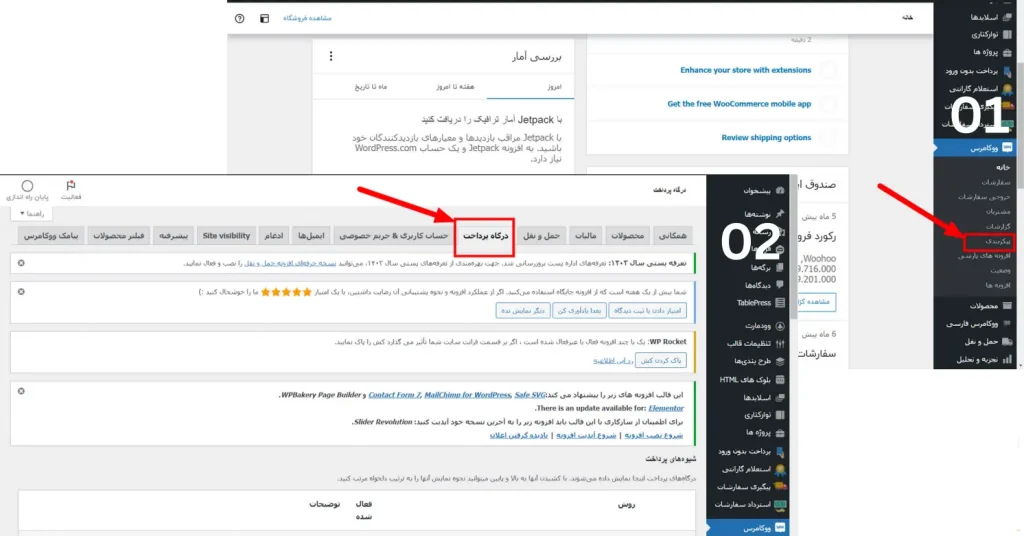Open the Dashboard (پیشخوان) sidebar item

(x=762, y=191)
